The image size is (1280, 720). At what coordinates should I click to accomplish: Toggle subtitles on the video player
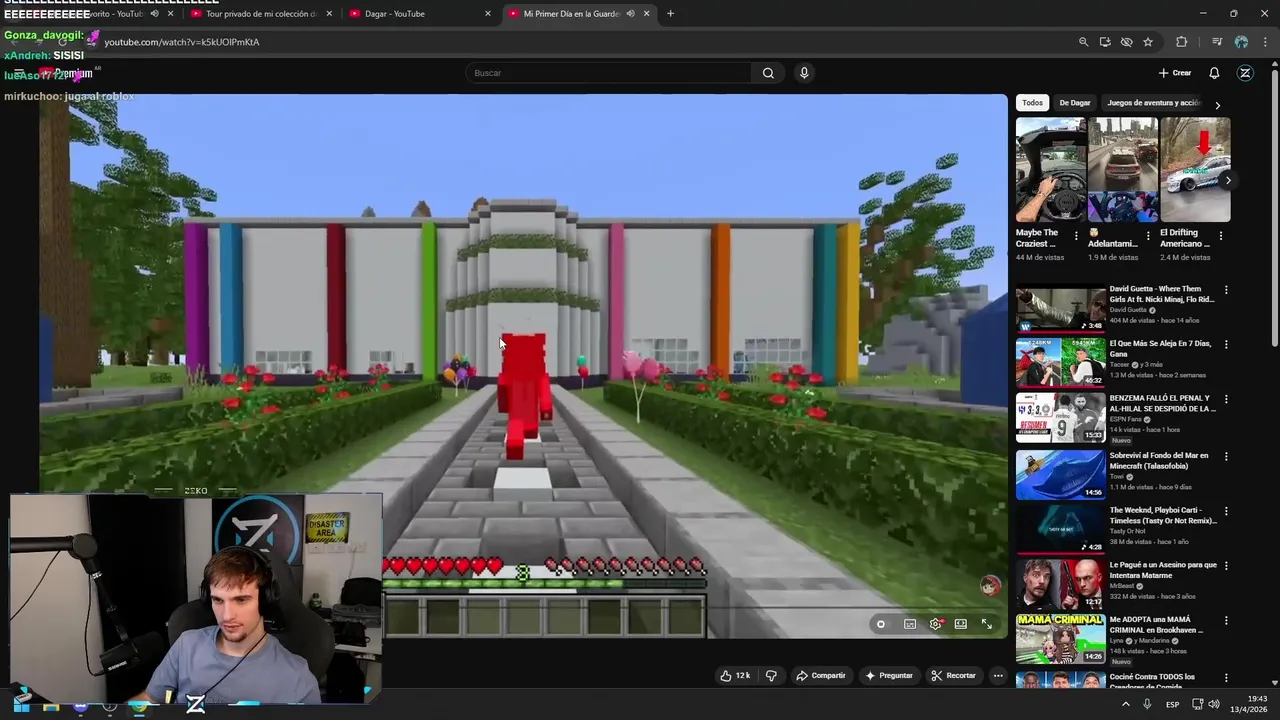point(910,624)
